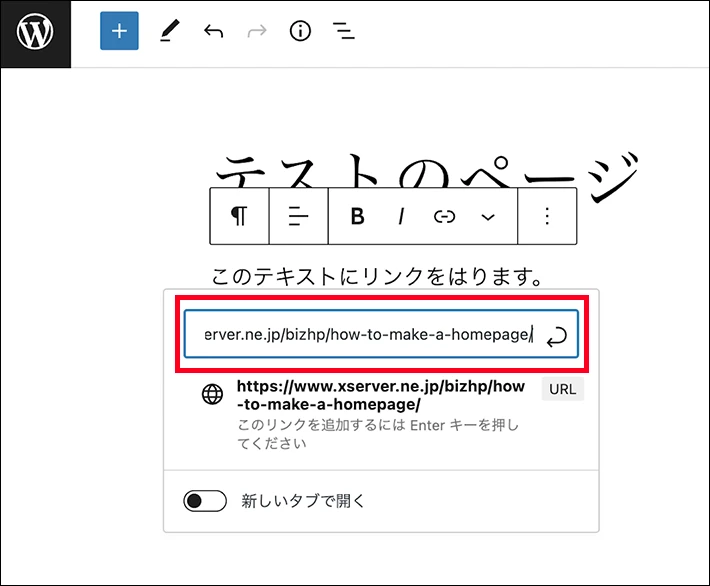
Task: Click the redo arrow
Action: click(257, 32)
